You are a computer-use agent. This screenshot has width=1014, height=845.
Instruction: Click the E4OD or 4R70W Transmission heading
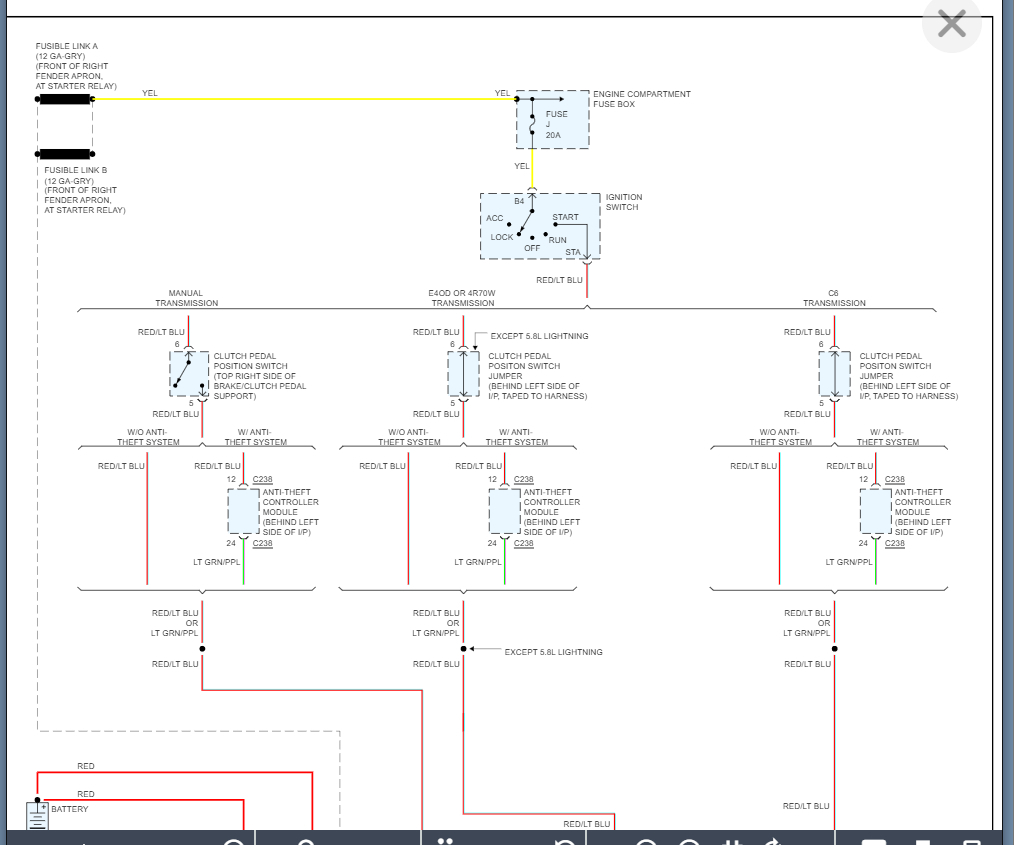click(x=463, y=298)
